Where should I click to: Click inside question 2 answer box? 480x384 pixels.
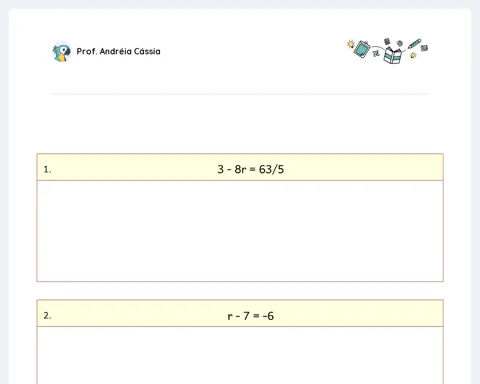click(x=240, y=355)
